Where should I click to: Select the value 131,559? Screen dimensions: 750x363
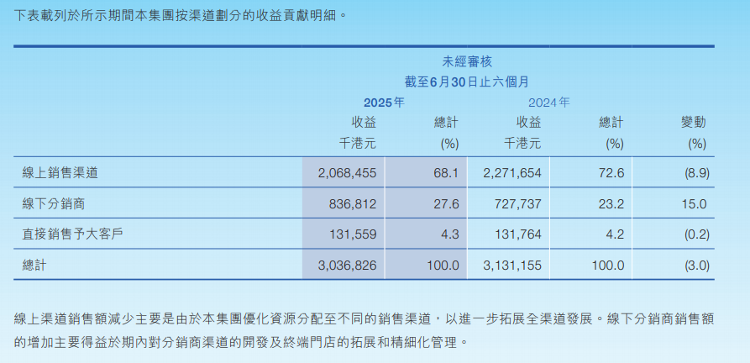[x=353, y=235]
